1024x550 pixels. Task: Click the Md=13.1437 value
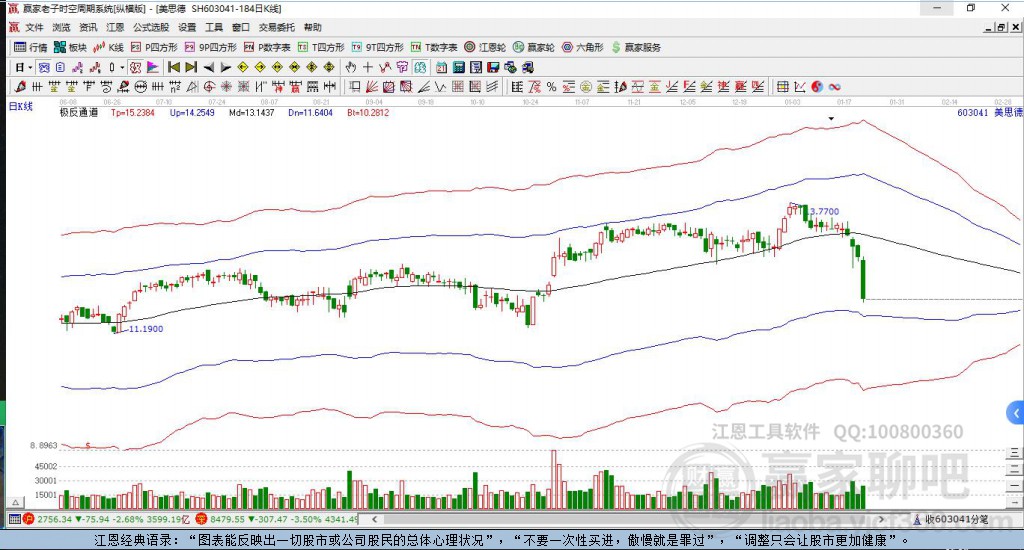251,112
